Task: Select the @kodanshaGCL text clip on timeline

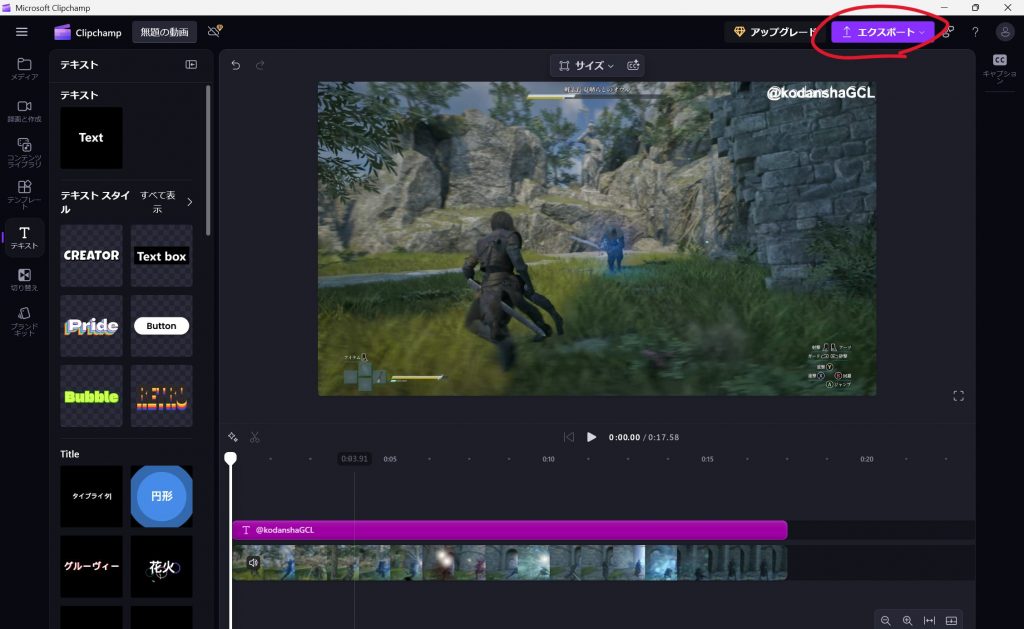Action: pos(509,530)
